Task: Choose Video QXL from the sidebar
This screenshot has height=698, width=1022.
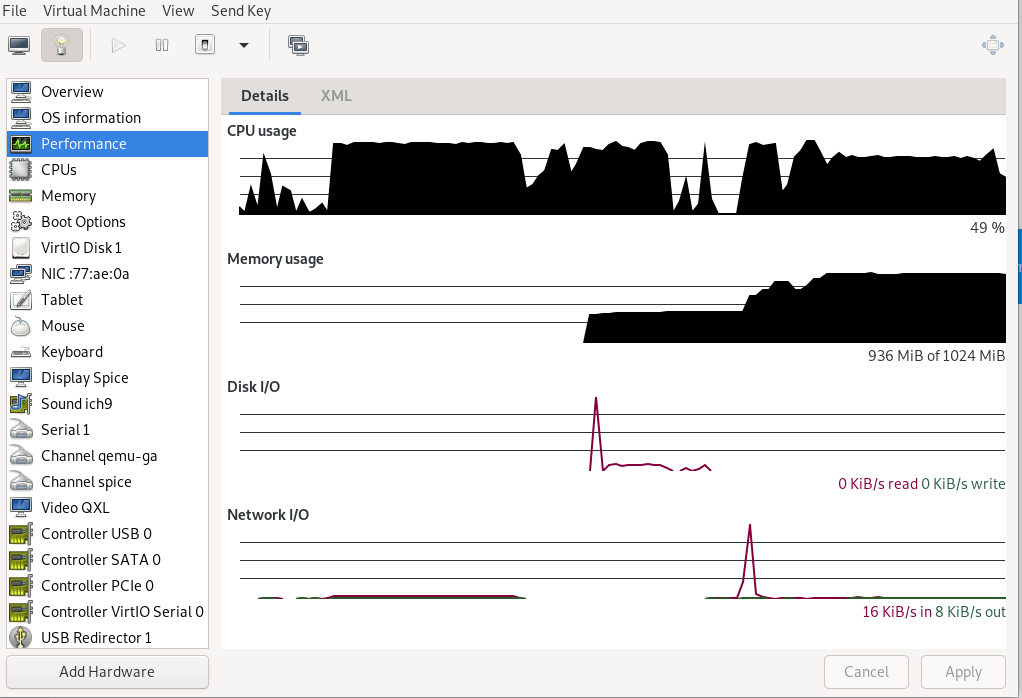Action: tap(75, 508)
